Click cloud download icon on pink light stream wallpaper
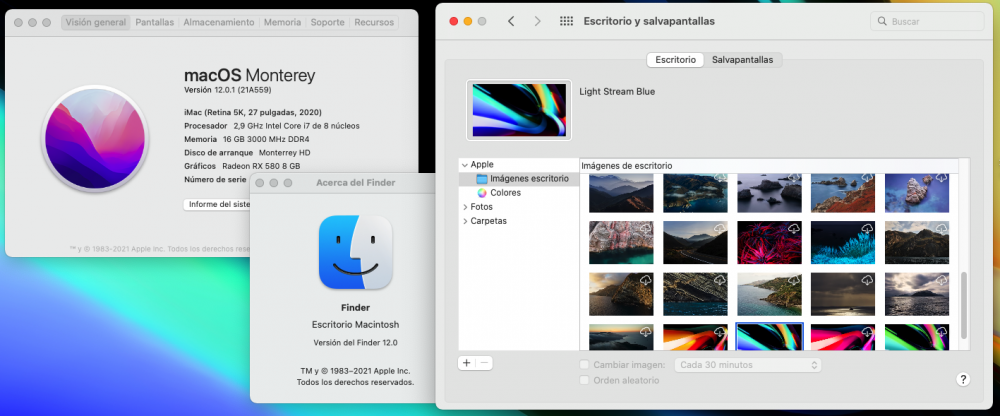Image resolution: width=1000 pixels, height=416 pixels. [868, 331]
